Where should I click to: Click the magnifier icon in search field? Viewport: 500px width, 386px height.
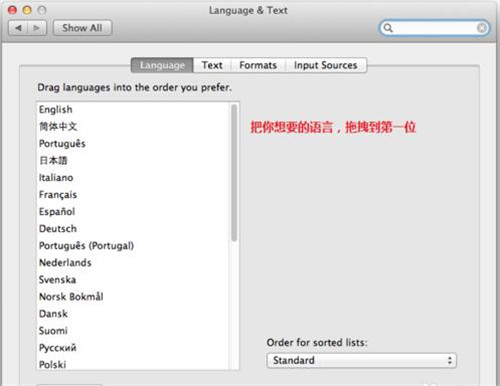point(388,28)
